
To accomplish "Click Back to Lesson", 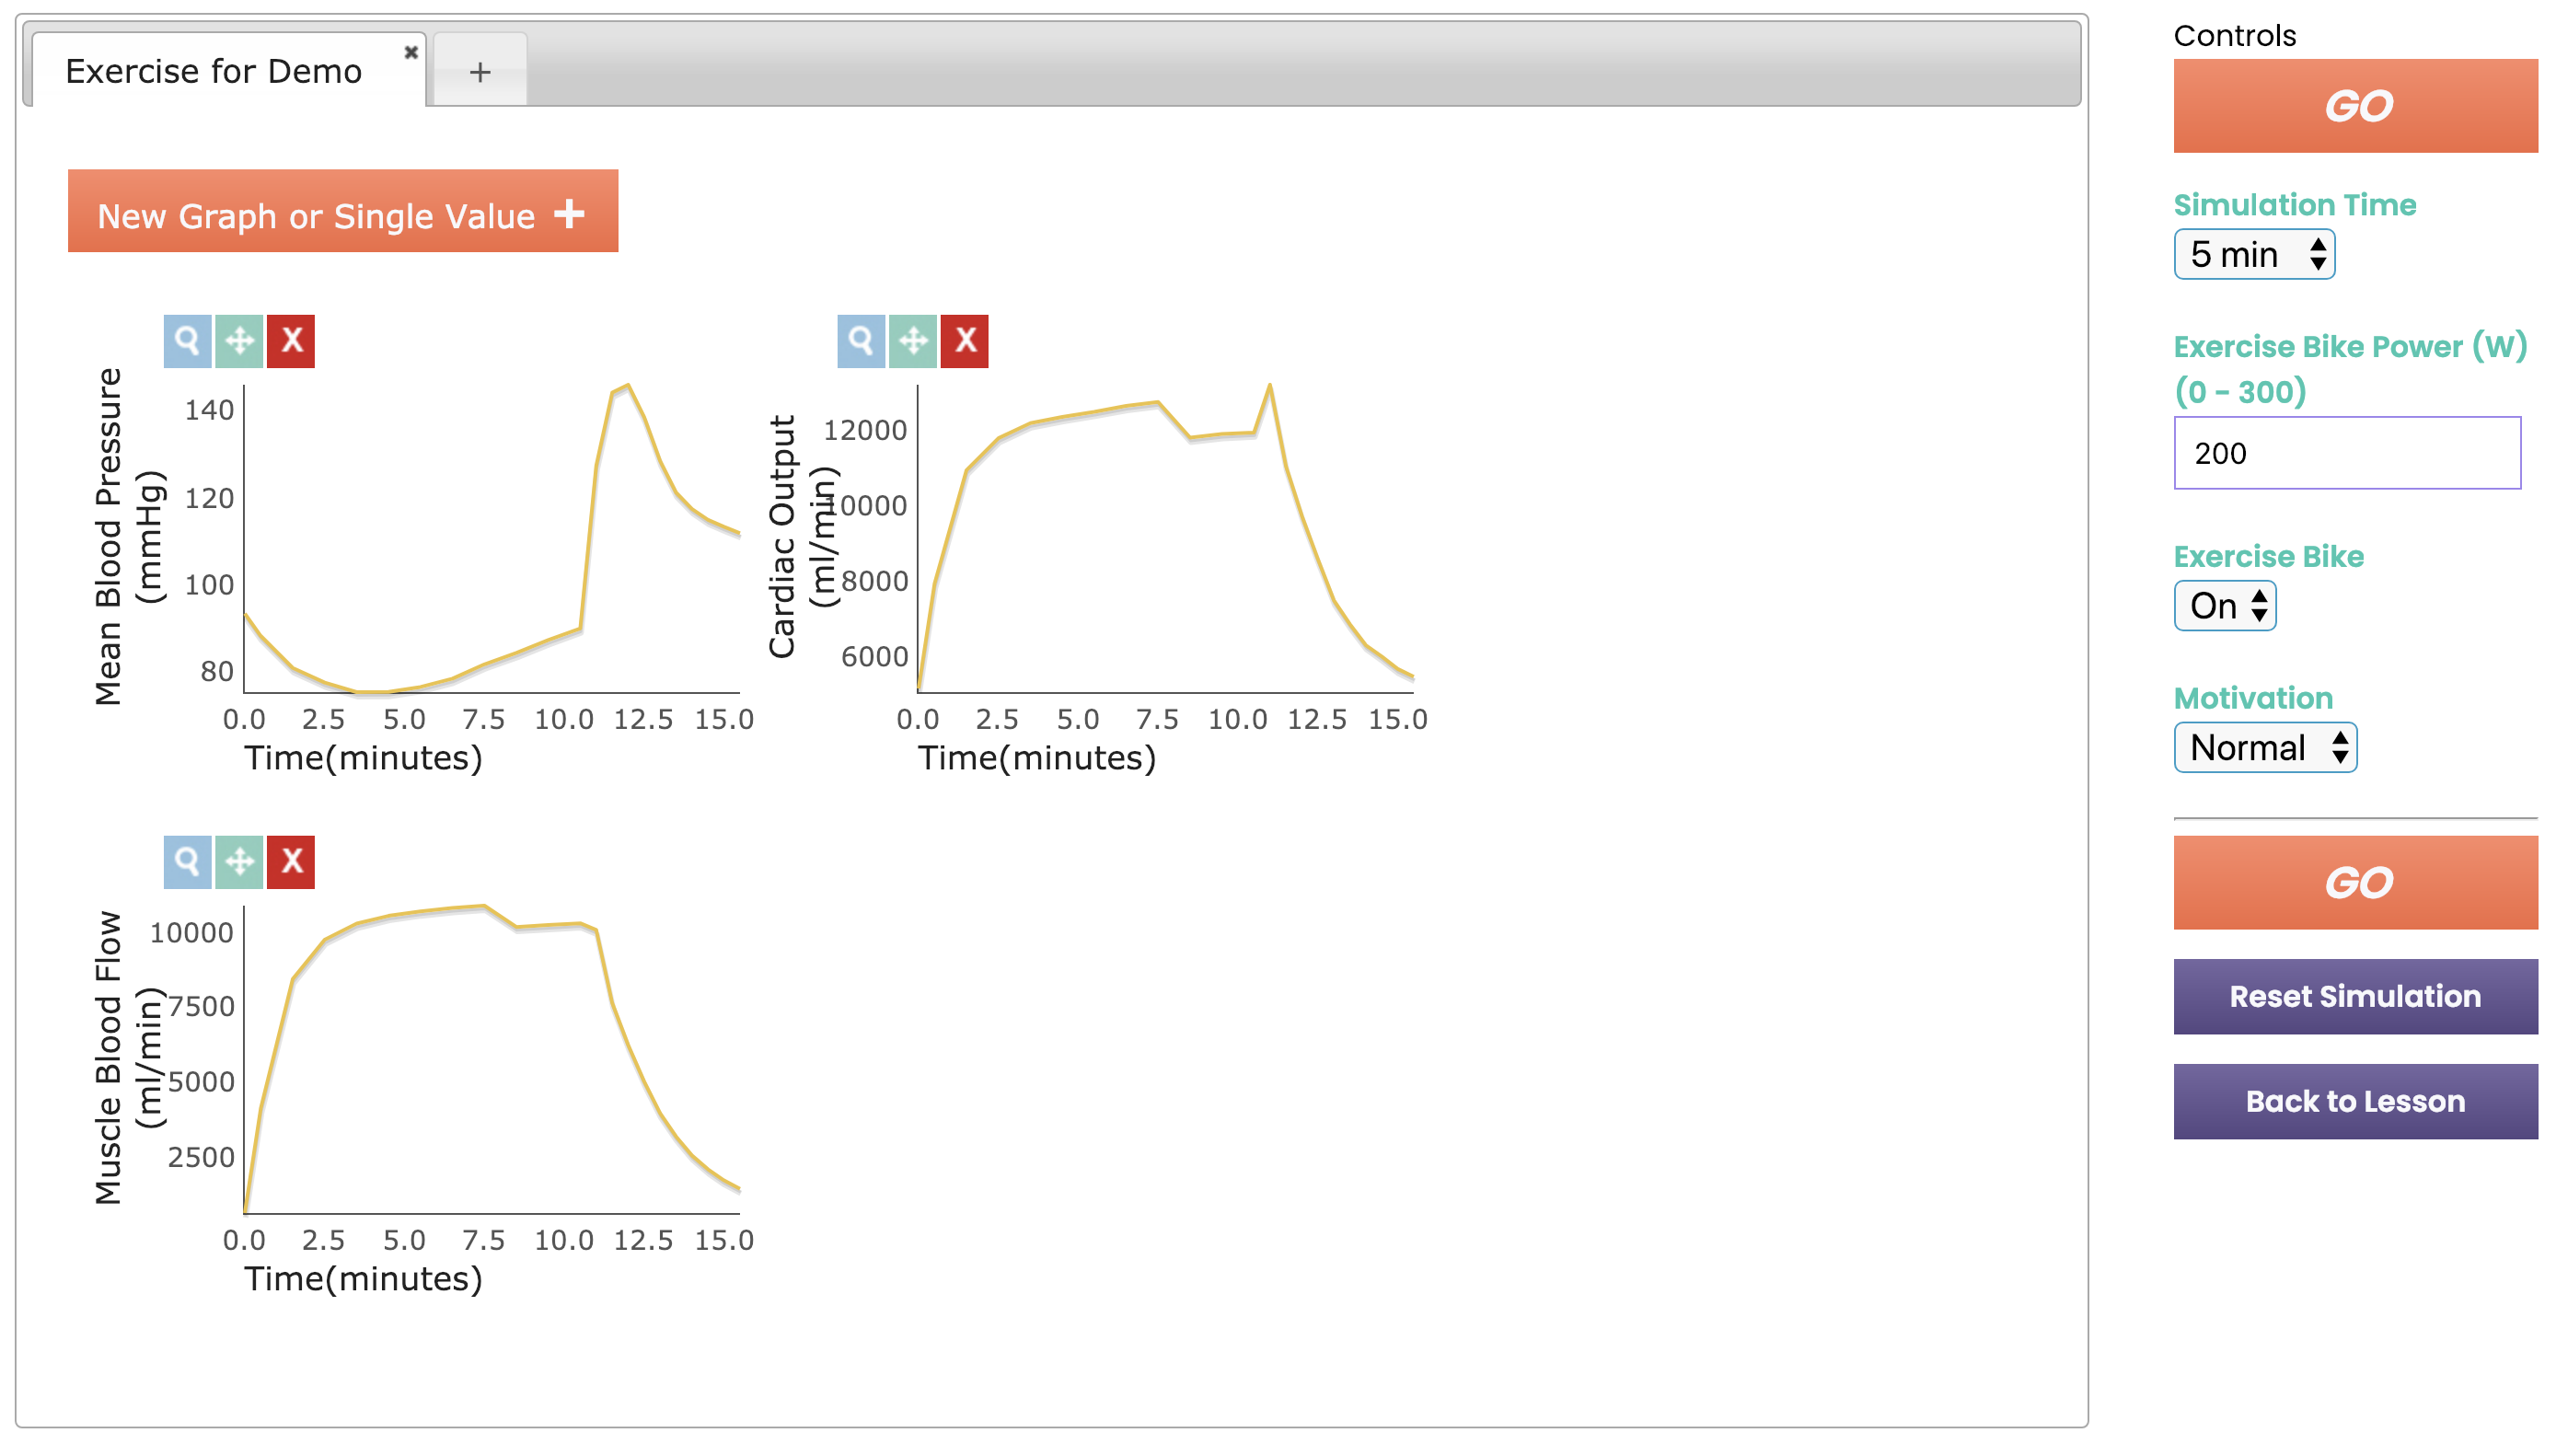I will pyautogui.click(x=2355, y=1101).
